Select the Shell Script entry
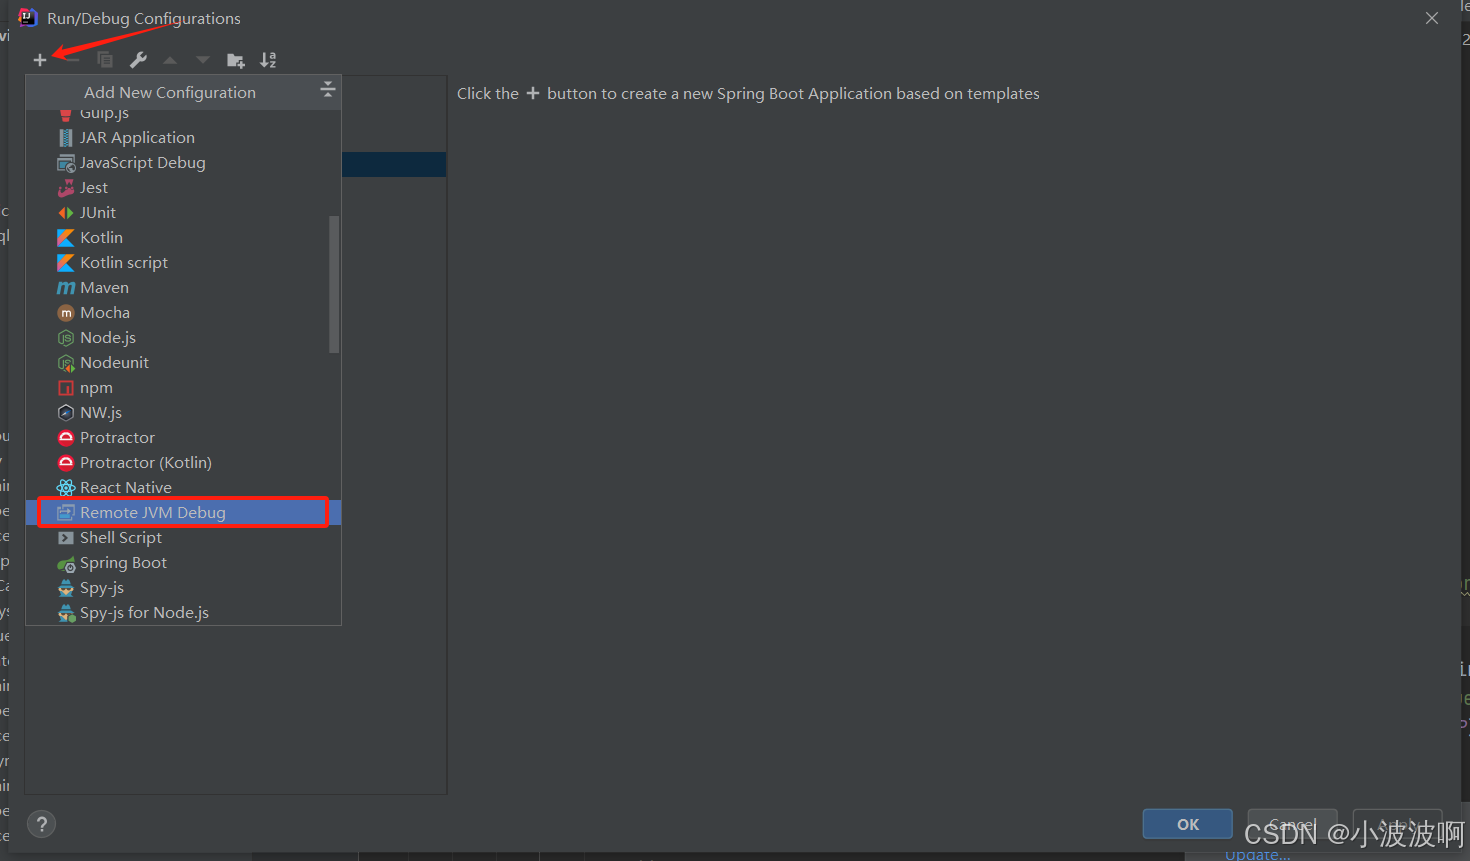This screenshot has height=861, width=1470. pyautogui.click(x=183, y=537)
